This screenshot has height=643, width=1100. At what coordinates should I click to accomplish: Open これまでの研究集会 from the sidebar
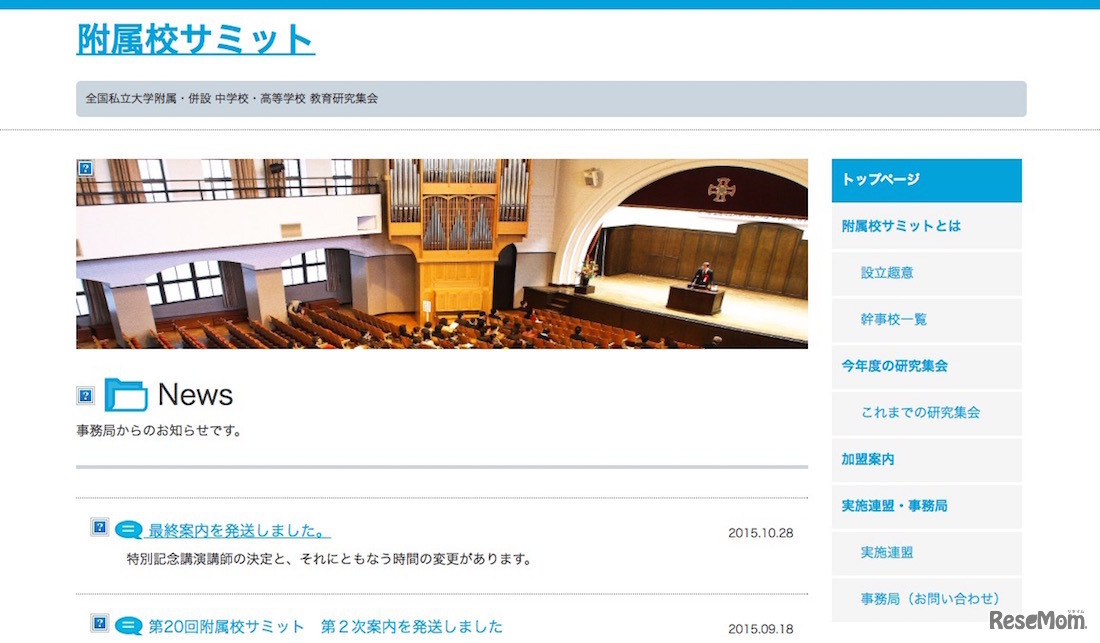(x=920, y=412)
